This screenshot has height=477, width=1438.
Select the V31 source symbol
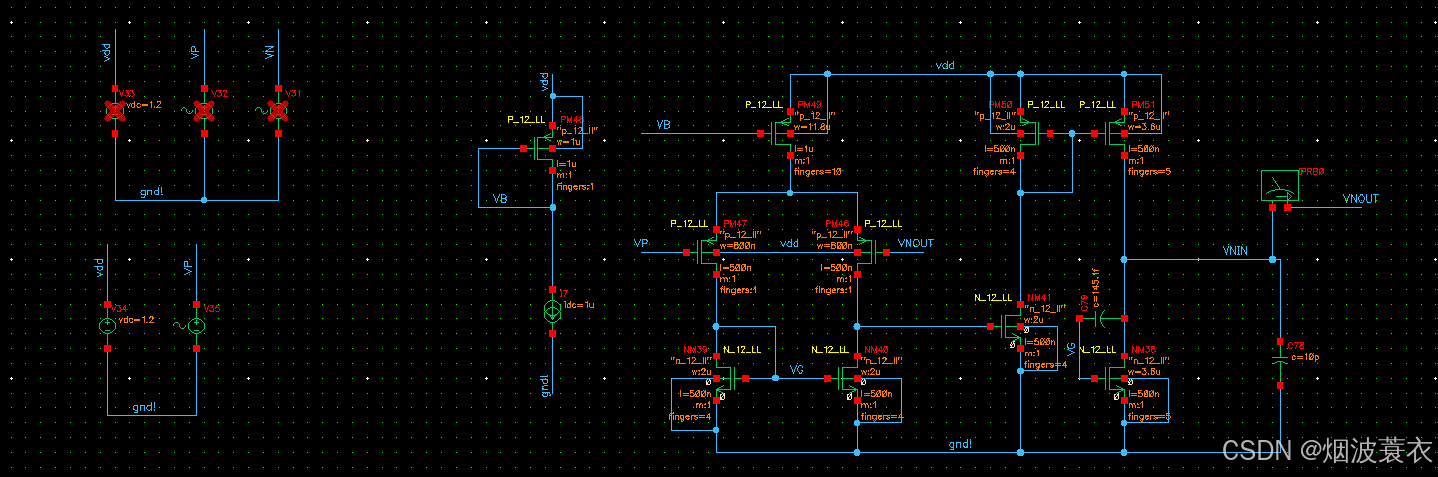point(279,110)
